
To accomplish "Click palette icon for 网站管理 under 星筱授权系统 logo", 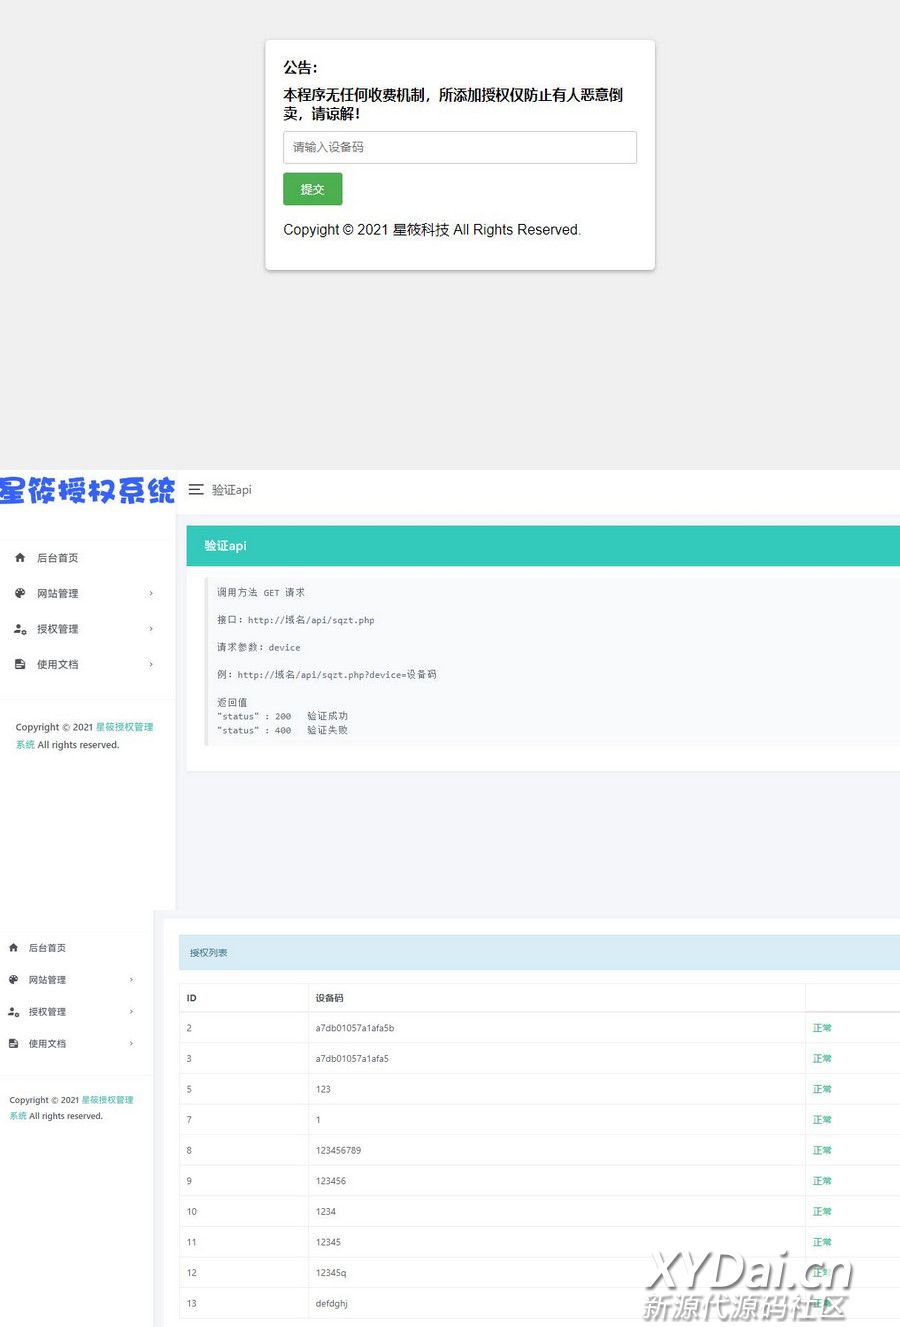I will (20, 593).
